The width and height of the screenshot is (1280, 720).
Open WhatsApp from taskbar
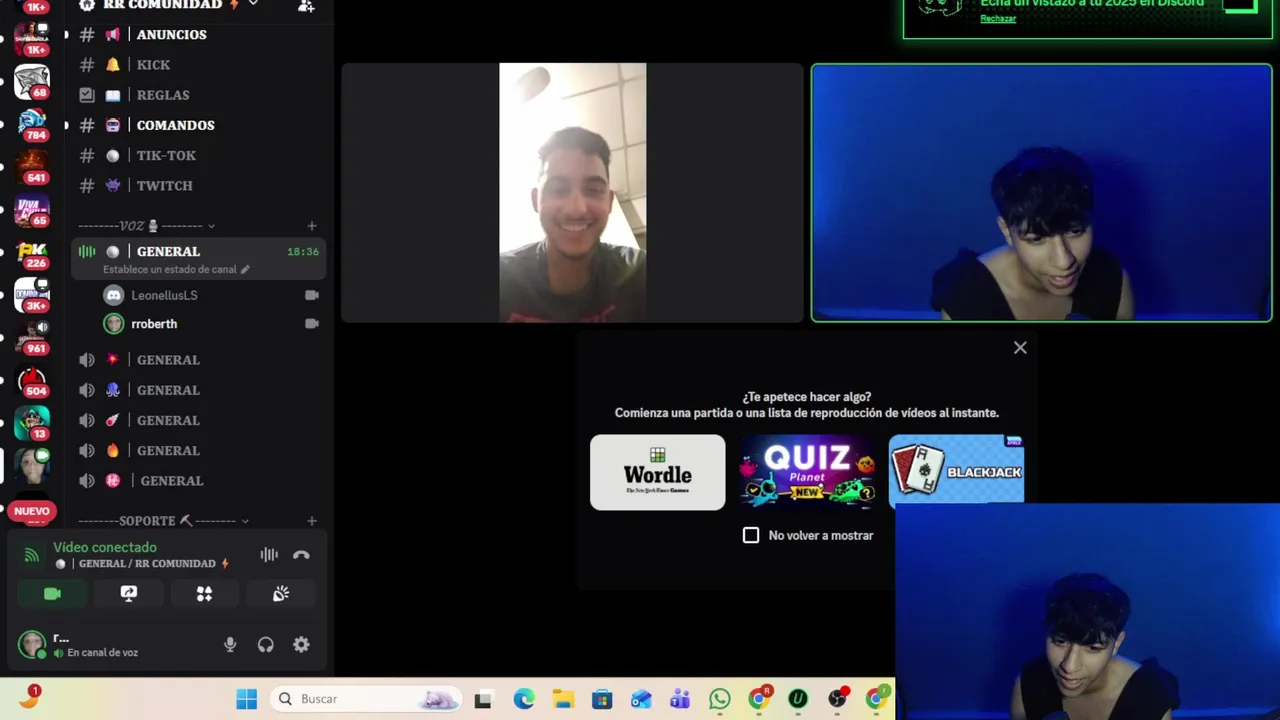[720, 699]
